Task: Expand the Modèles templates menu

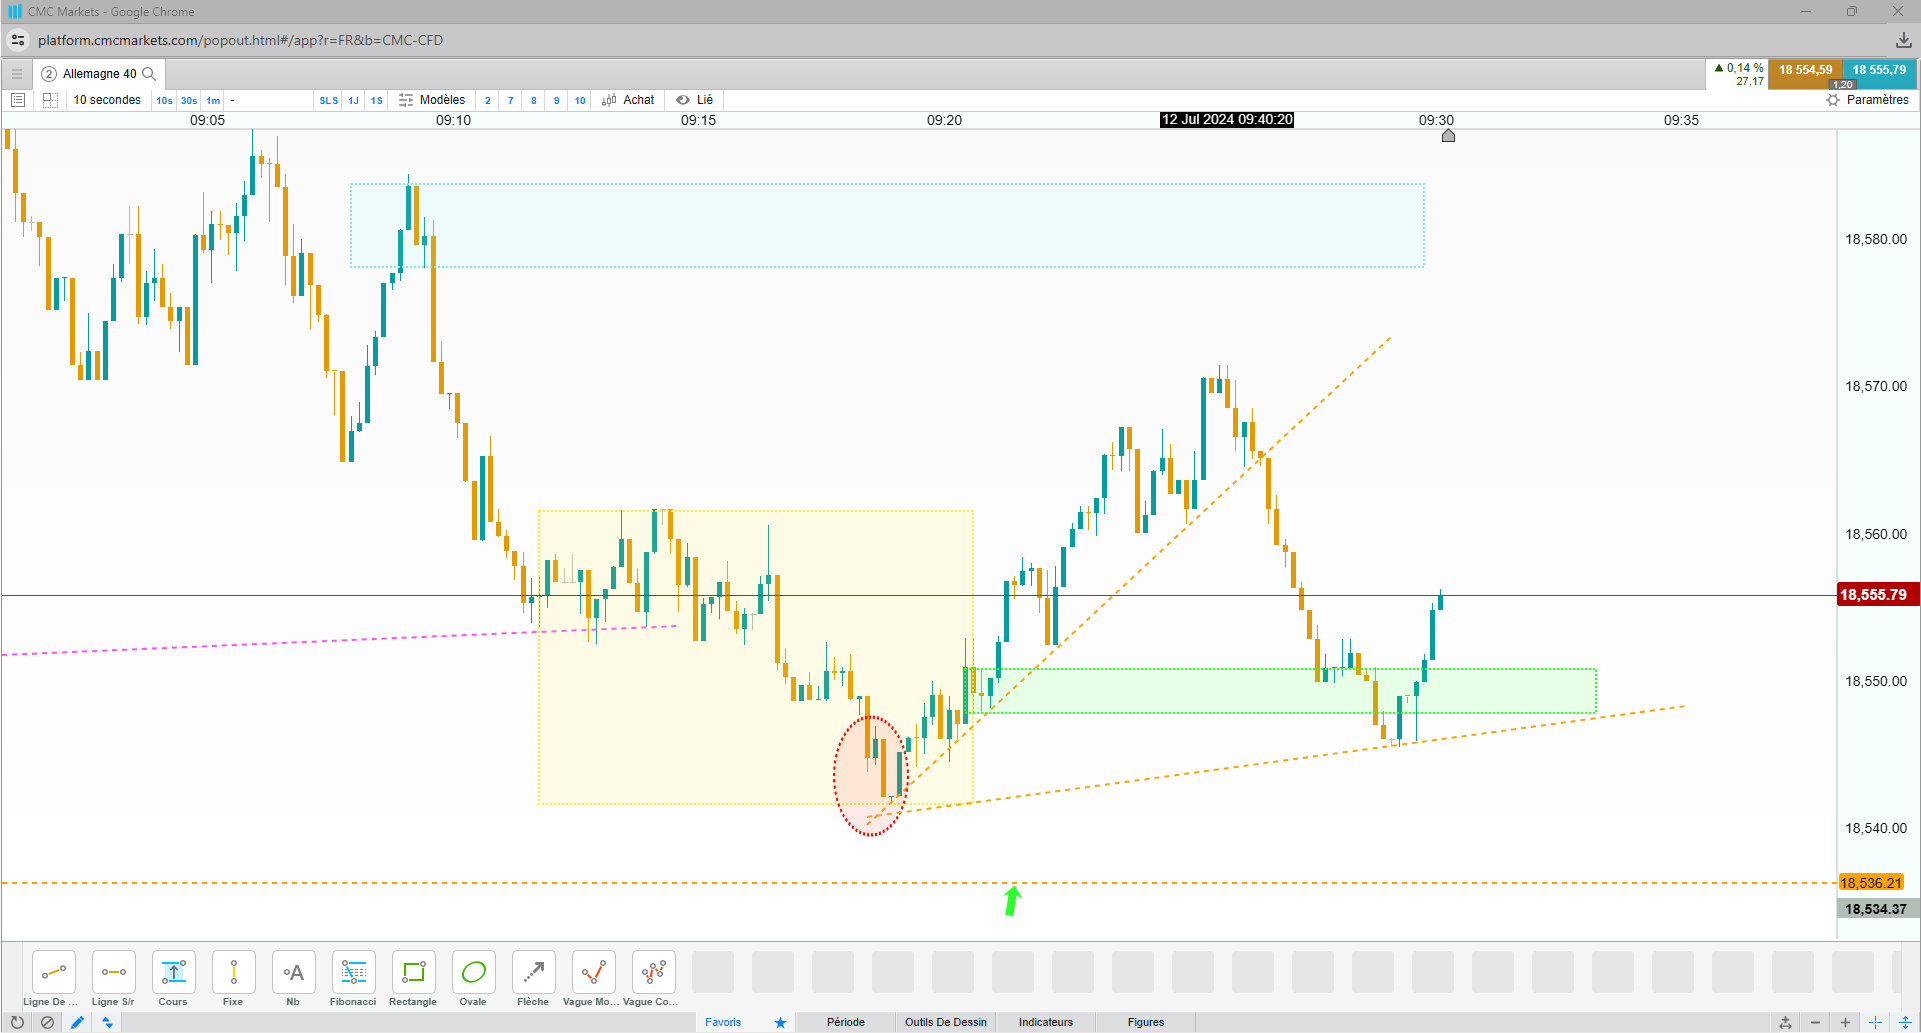Action: [432, 100]
